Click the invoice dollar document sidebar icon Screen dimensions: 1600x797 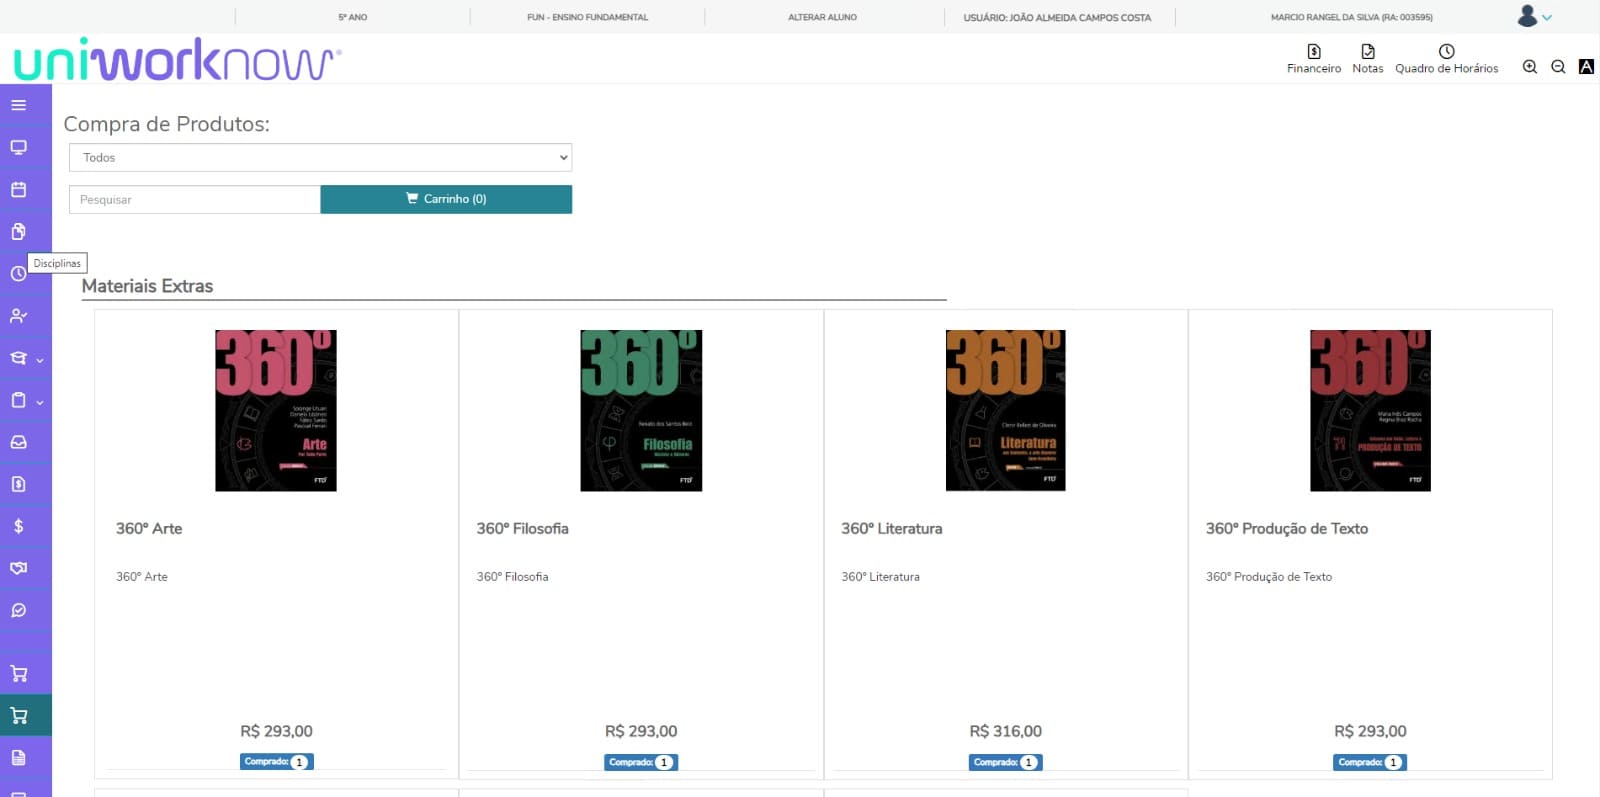tap(18, 484)
